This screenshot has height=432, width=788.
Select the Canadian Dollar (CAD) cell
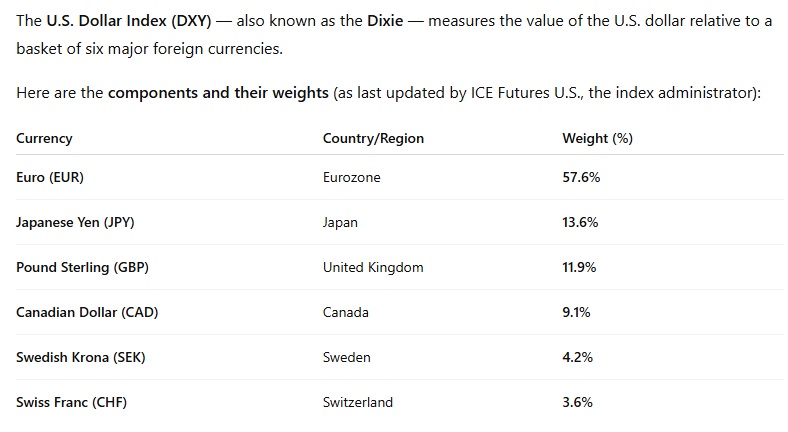pyautogui.click(x=87, y=312)
